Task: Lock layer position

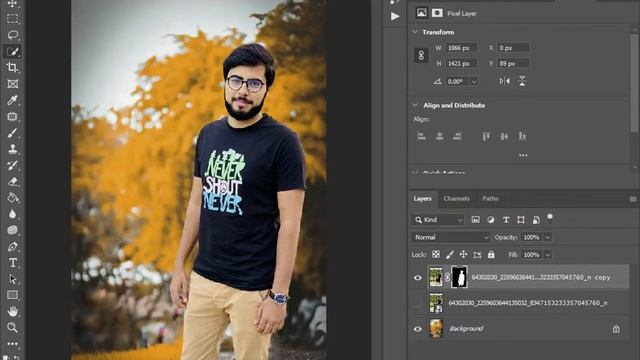Action: (x=463, y=255)
